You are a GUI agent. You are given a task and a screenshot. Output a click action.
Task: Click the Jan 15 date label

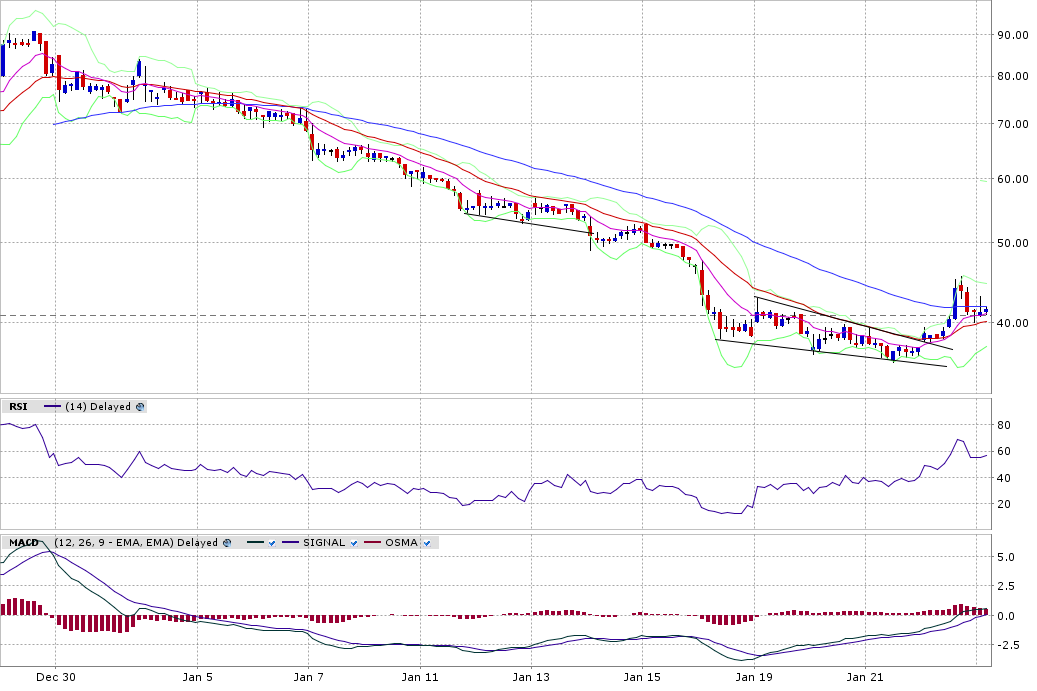[x=642, y=677]
